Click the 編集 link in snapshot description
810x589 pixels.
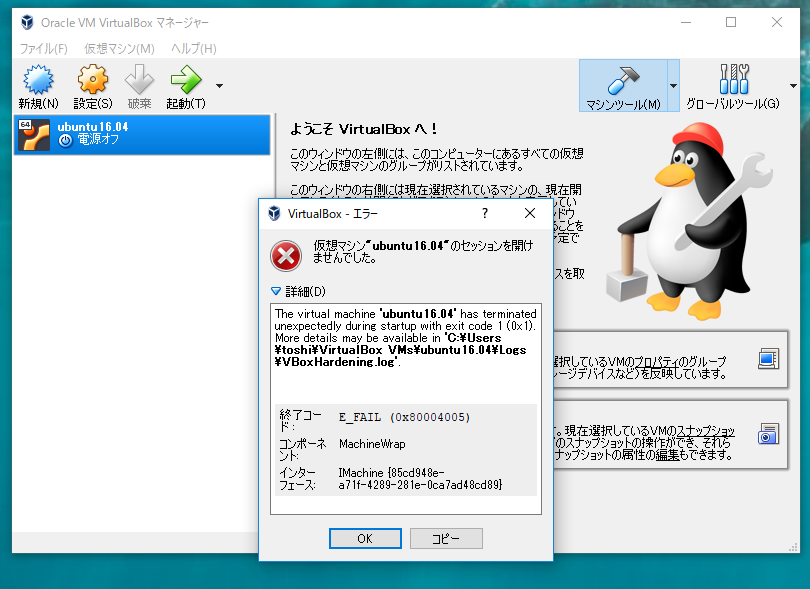(x=667, y=455)
